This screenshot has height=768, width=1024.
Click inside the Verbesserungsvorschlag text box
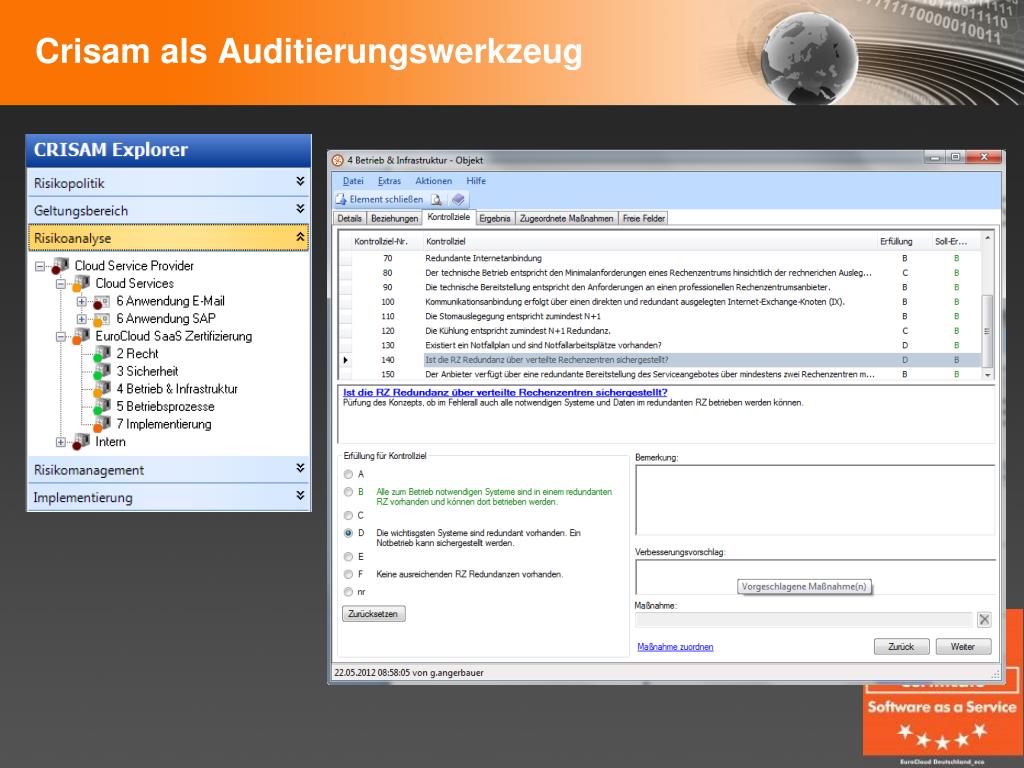point(814,577)
